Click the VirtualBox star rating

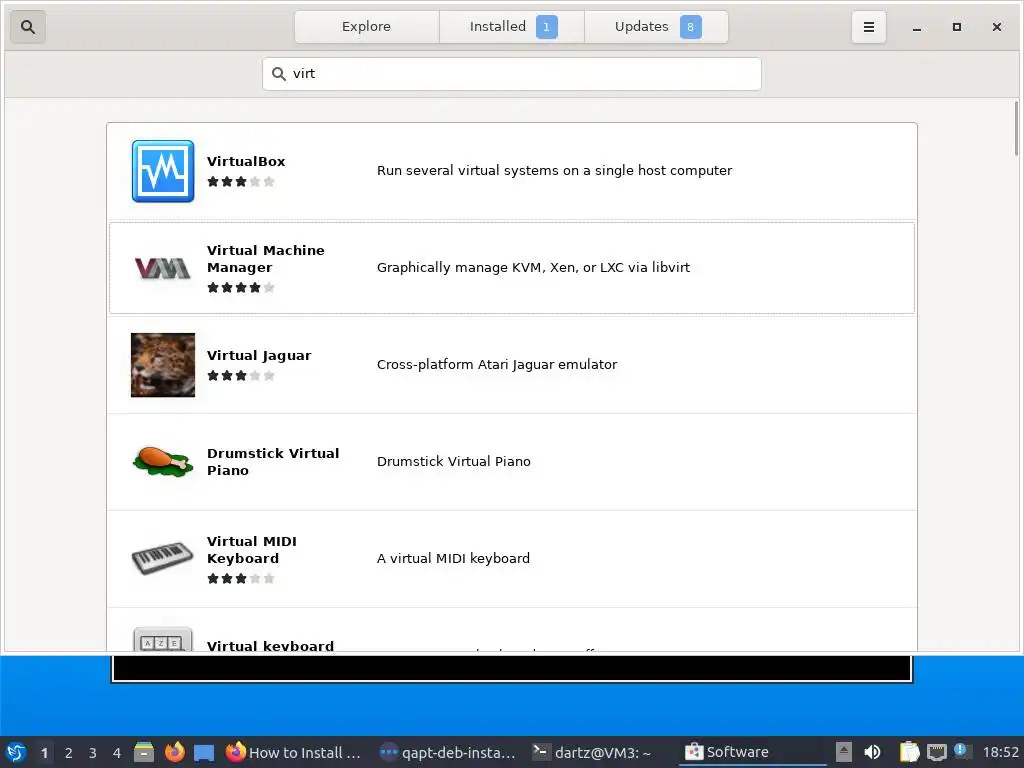[x=241, y=182]
